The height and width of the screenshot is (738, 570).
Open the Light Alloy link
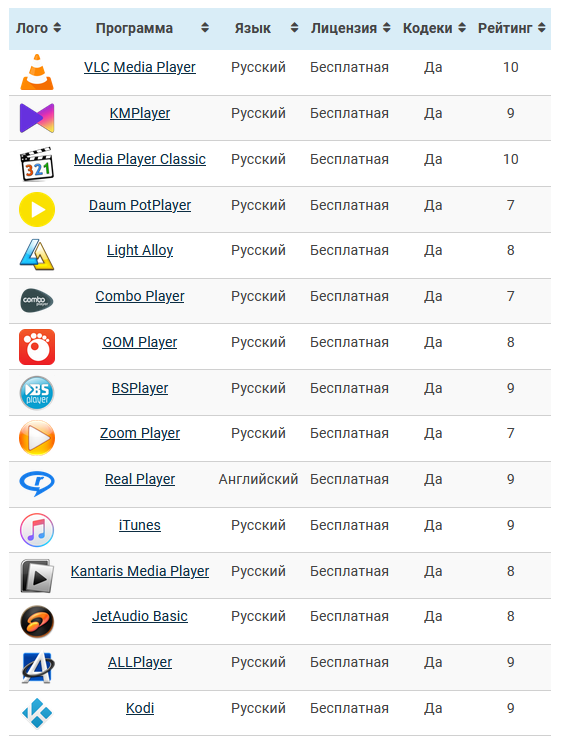coord(140,250)
